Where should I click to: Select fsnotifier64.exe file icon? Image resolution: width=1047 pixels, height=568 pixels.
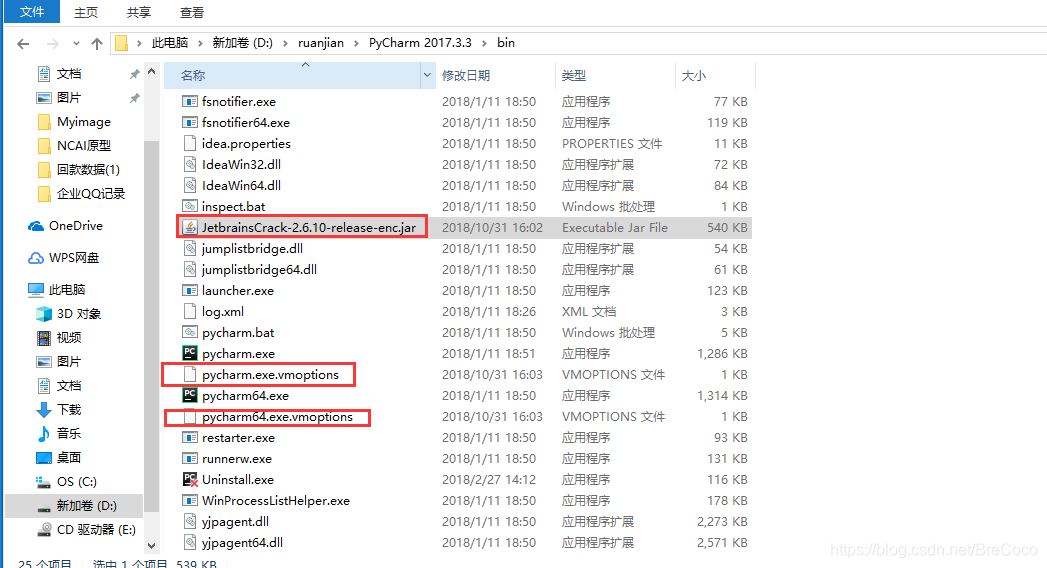click(x=190, y=123)
